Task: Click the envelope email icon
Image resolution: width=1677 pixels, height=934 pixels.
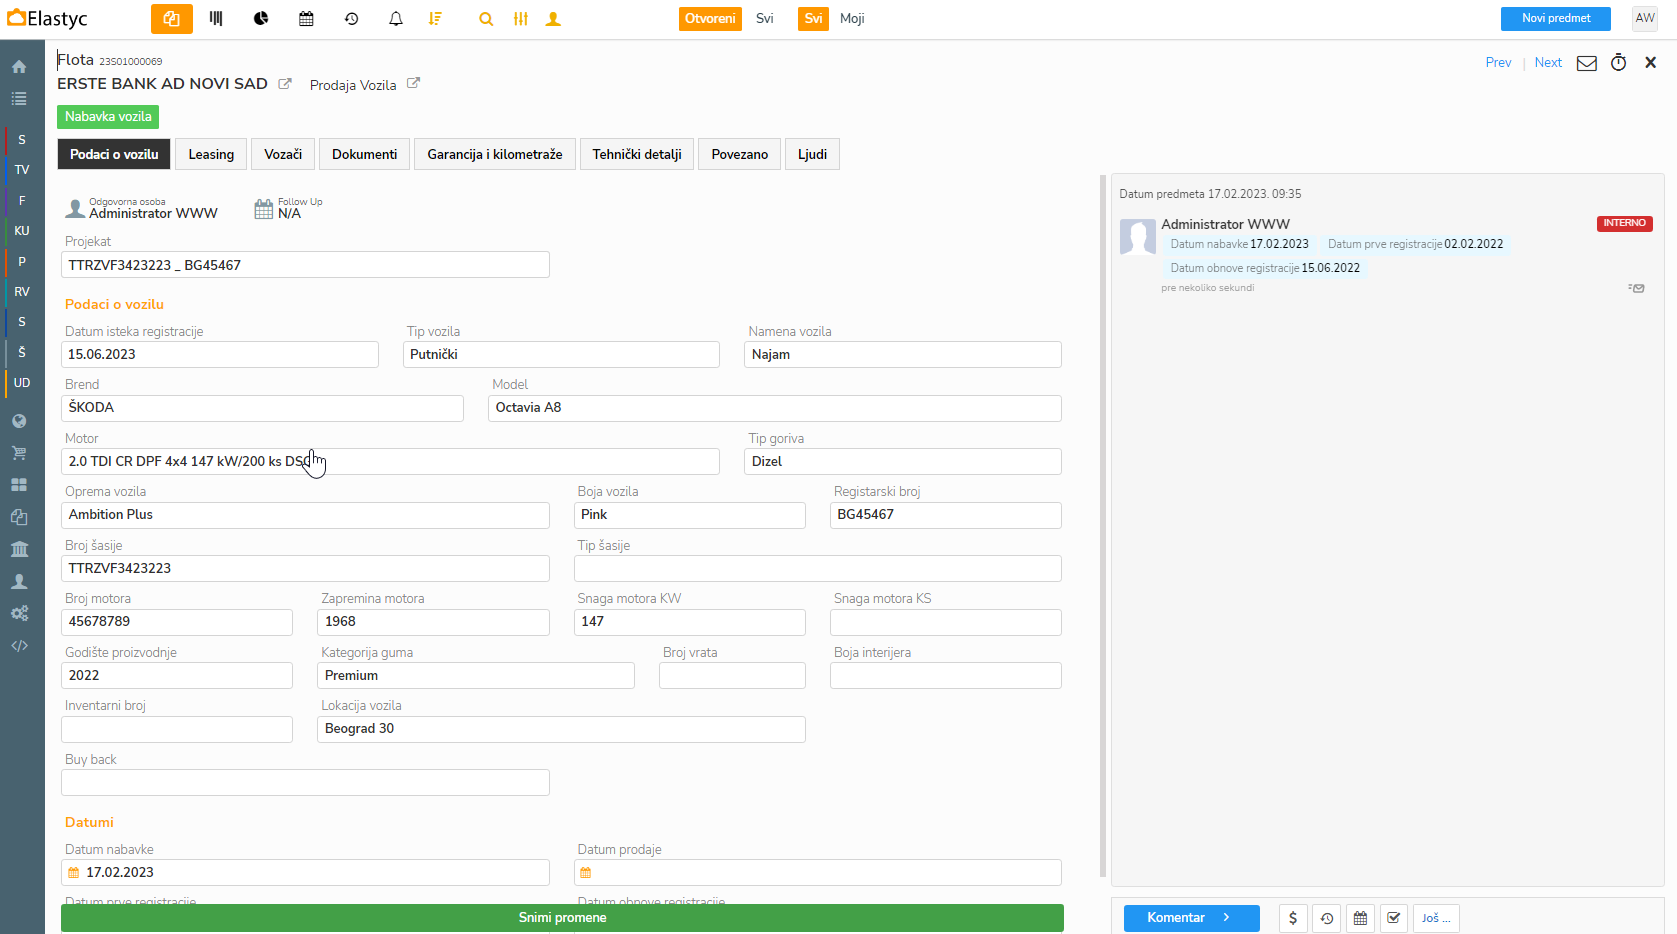Action: point(1586,63)
